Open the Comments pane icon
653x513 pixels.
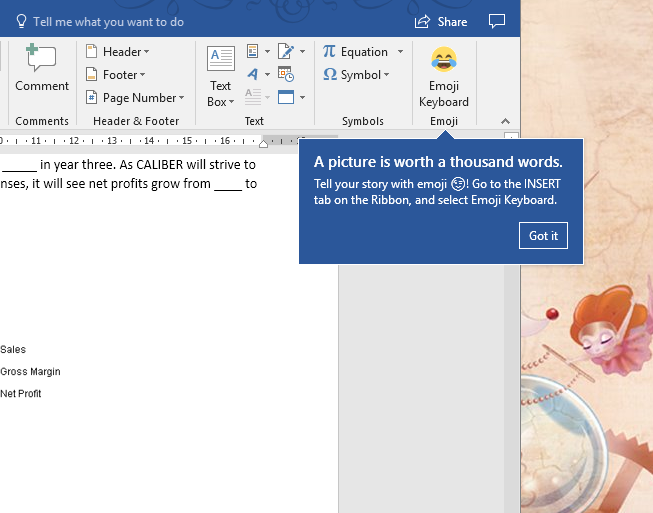pyautogui.click(x=497, y=21)
